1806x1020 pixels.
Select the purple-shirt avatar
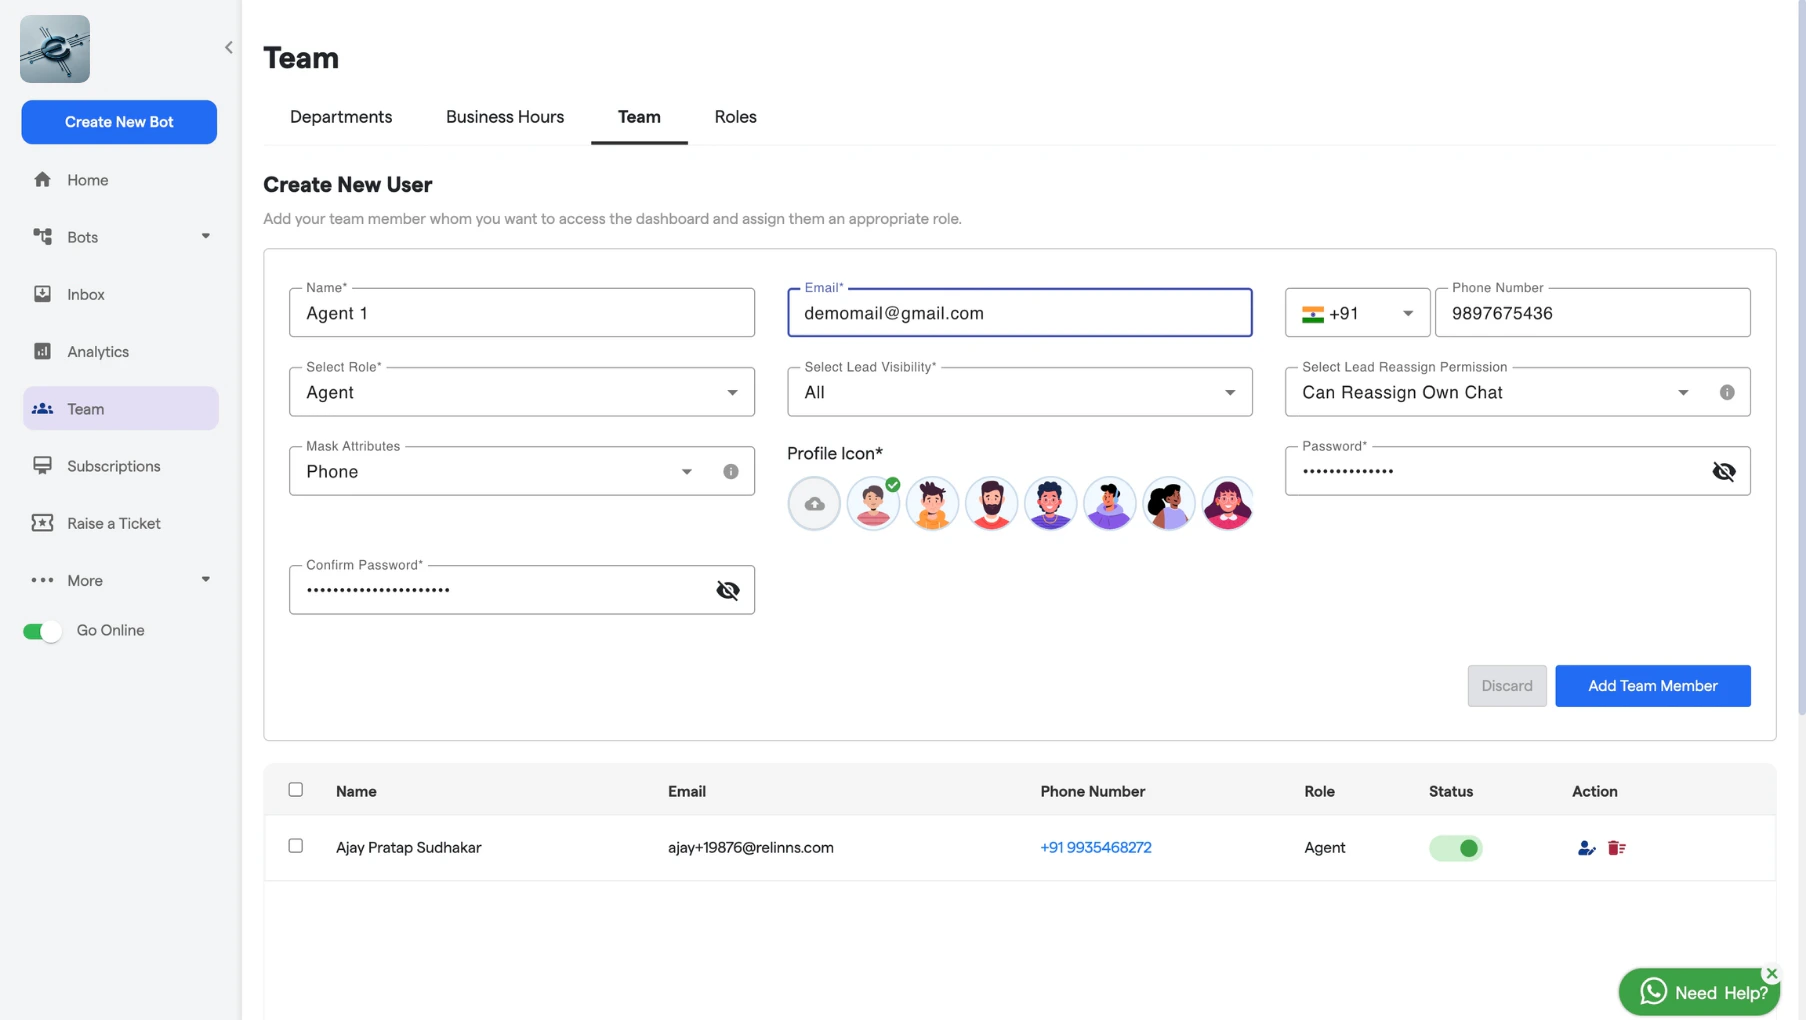coord(1109,503)
